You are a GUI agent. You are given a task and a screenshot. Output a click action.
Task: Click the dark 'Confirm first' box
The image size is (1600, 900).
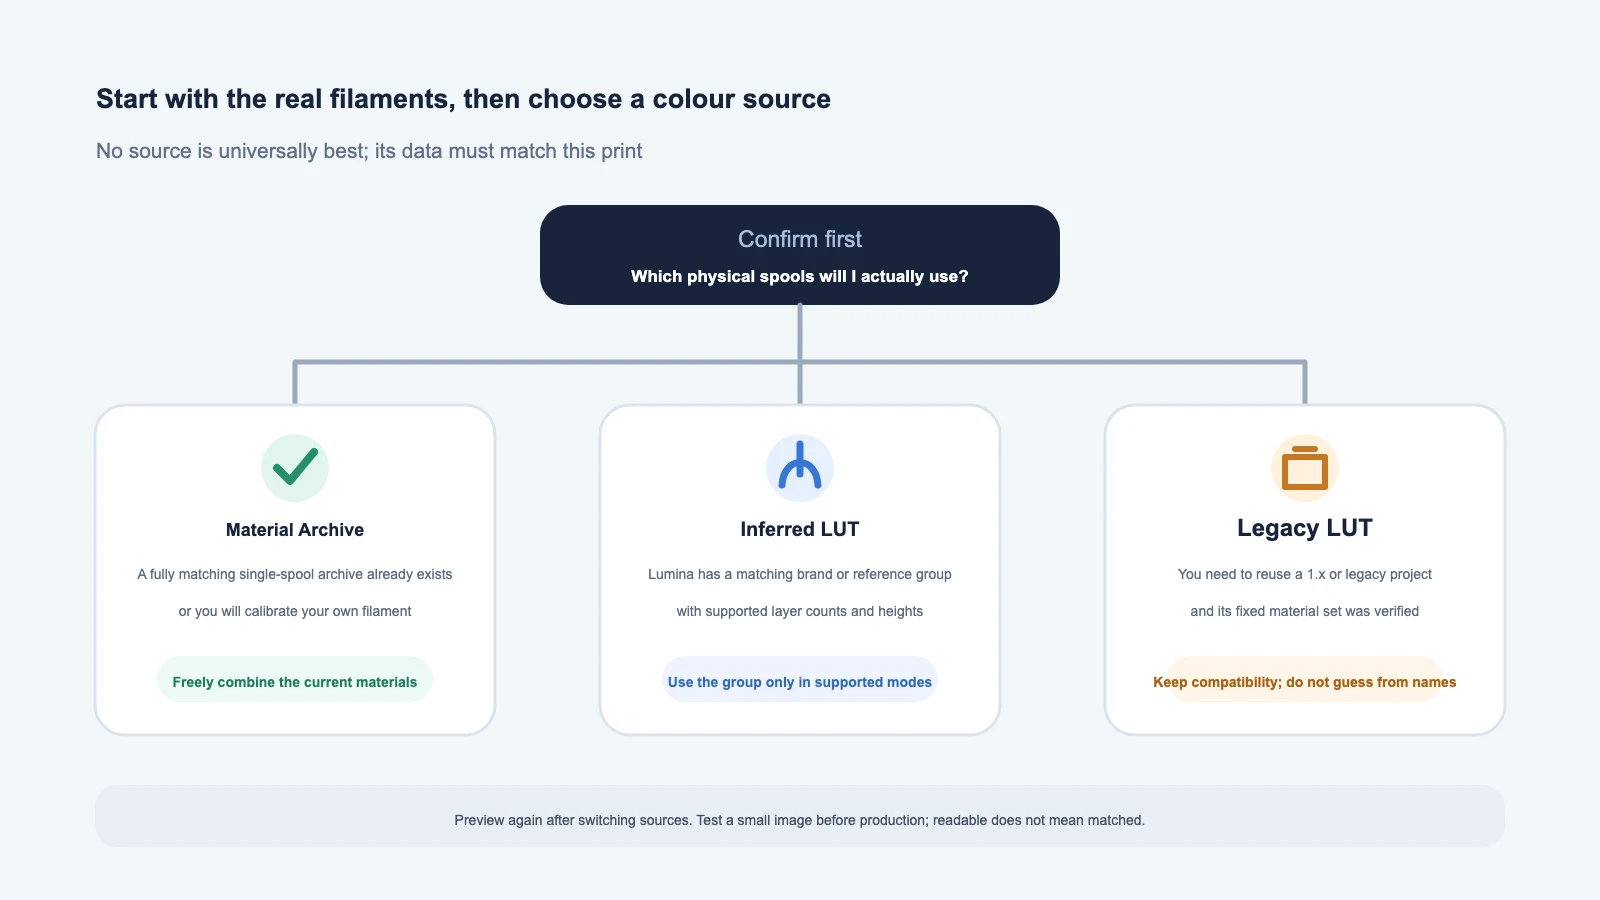click(800, 255)
